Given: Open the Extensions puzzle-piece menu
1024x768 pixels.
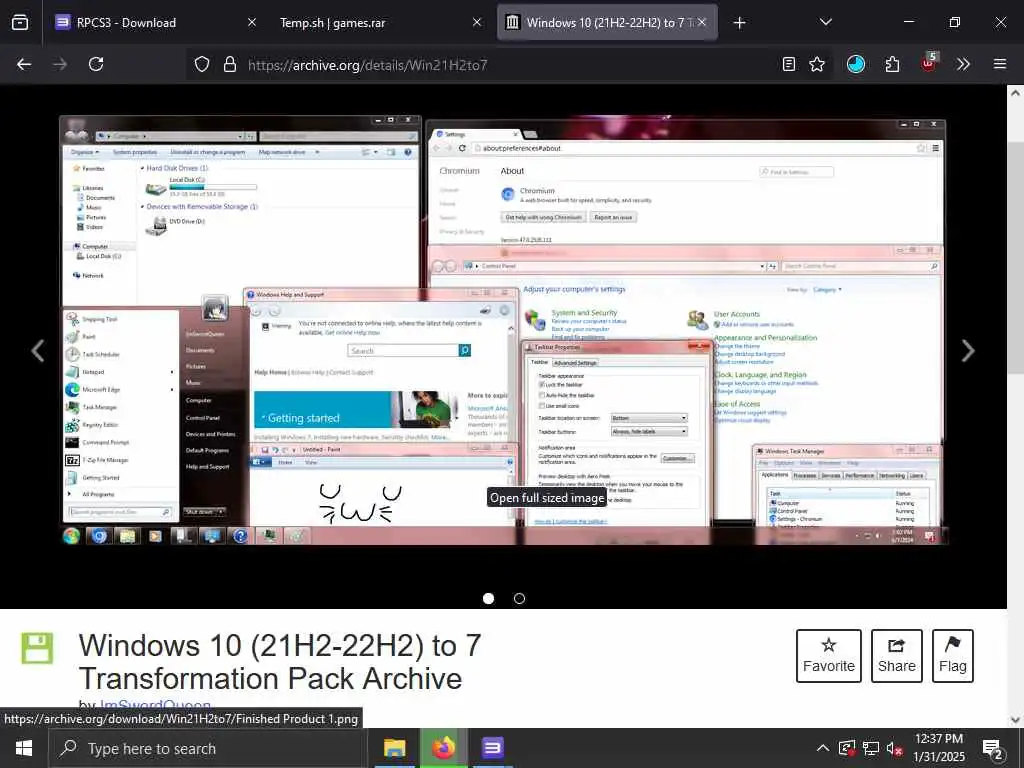Looking at the screenshot, I should (x=892, y=64).
